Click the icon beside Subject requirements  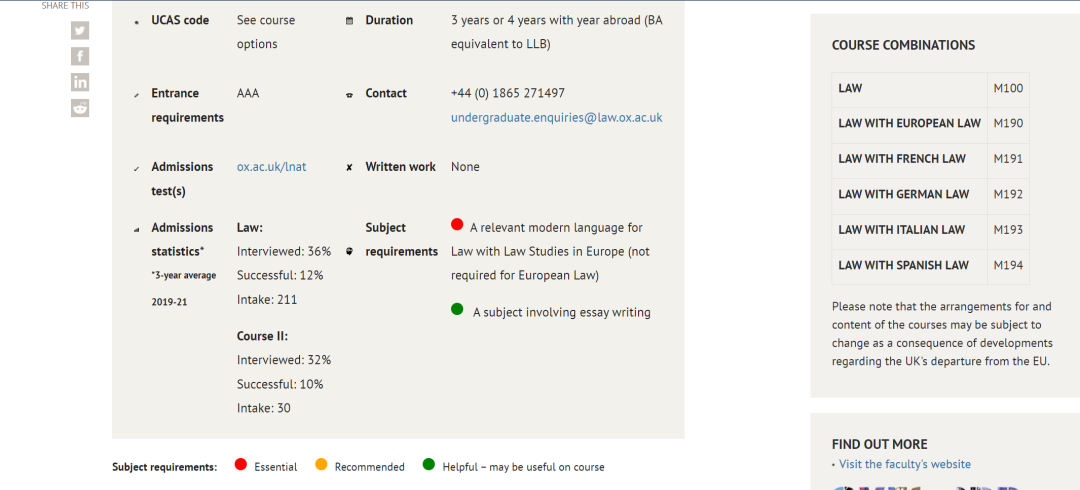click(349, 252)
